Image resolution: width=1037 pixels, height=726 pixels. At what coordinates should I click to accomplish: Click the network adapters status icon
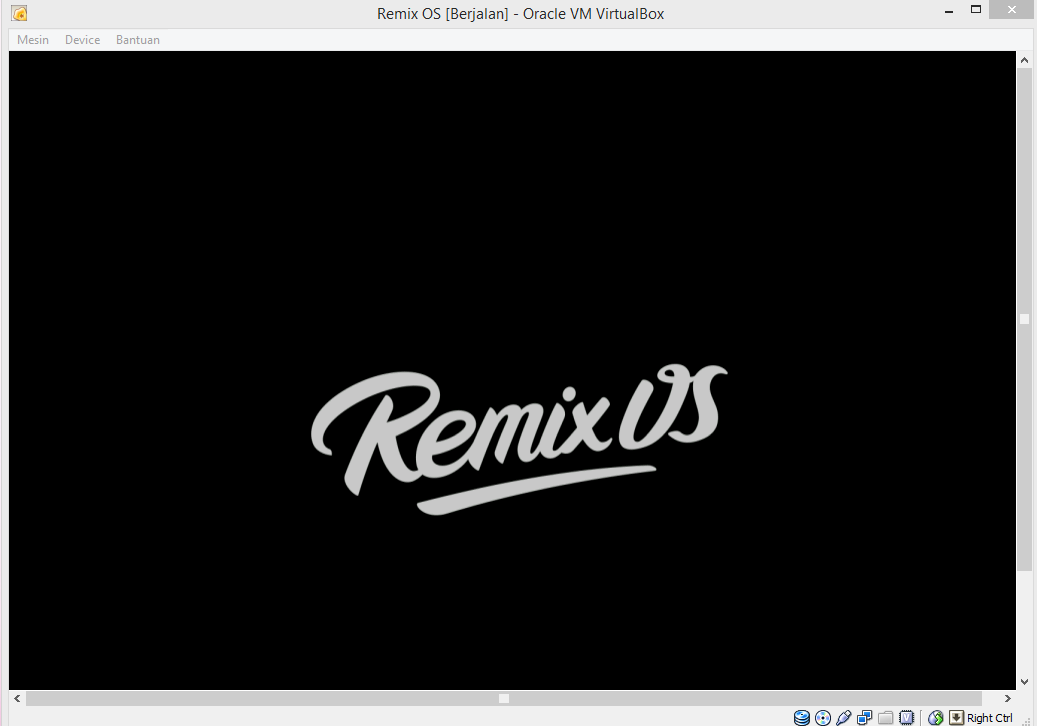(x=864, y=717)
